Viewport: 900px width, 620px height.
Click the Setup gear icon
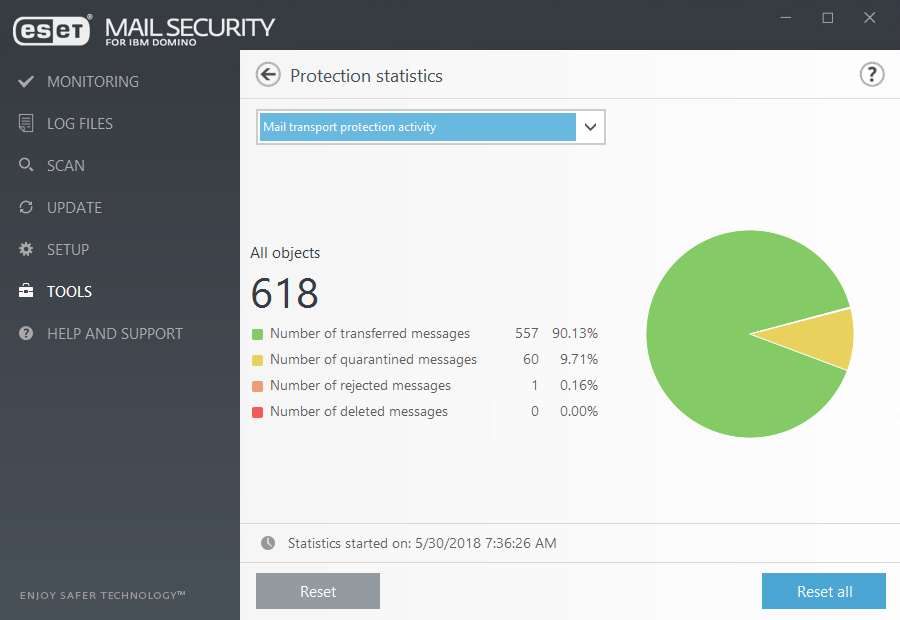pyautogui.click(x=26, y=249)
